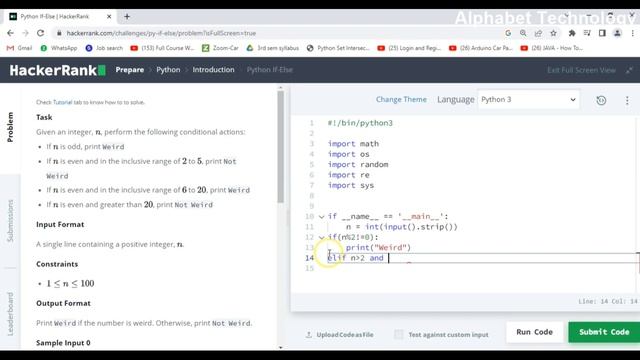Click Change Theme in editor
Image resolution: width=640 pixels, height=360 pixels.
[401, 100]
